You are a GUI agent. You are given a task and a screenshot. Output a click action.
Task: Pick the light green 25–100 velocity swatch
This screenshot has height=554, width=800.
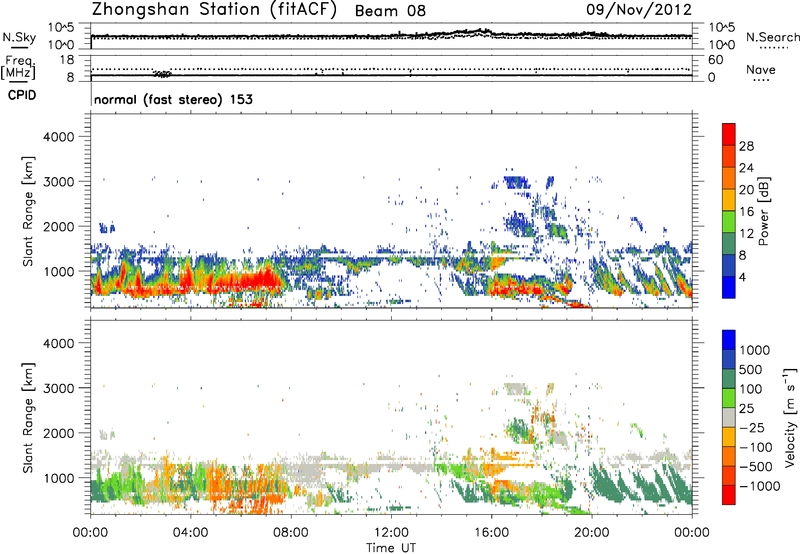click(729, 398)
